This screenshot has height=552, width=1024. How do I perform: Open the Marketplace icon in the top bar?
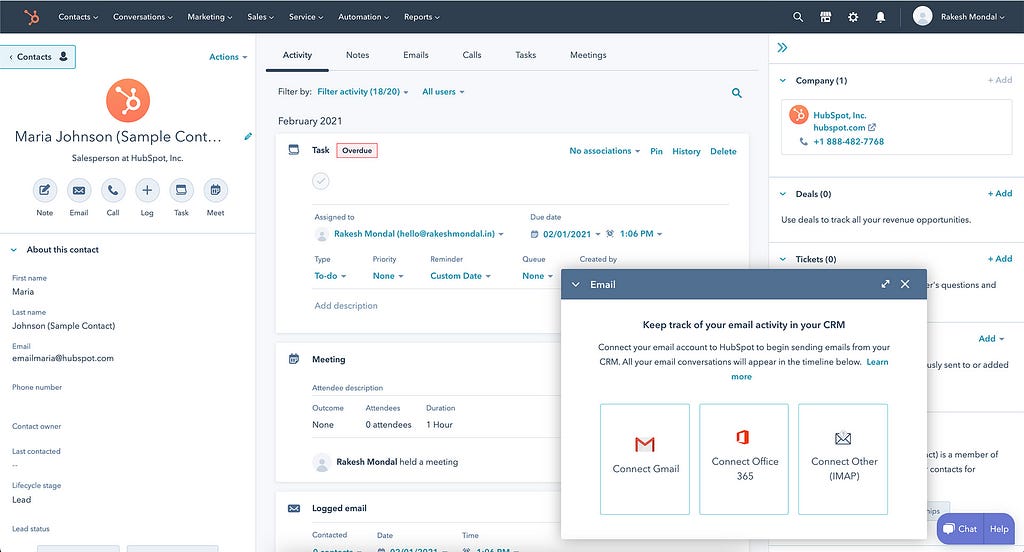click(x=825, y=17)
